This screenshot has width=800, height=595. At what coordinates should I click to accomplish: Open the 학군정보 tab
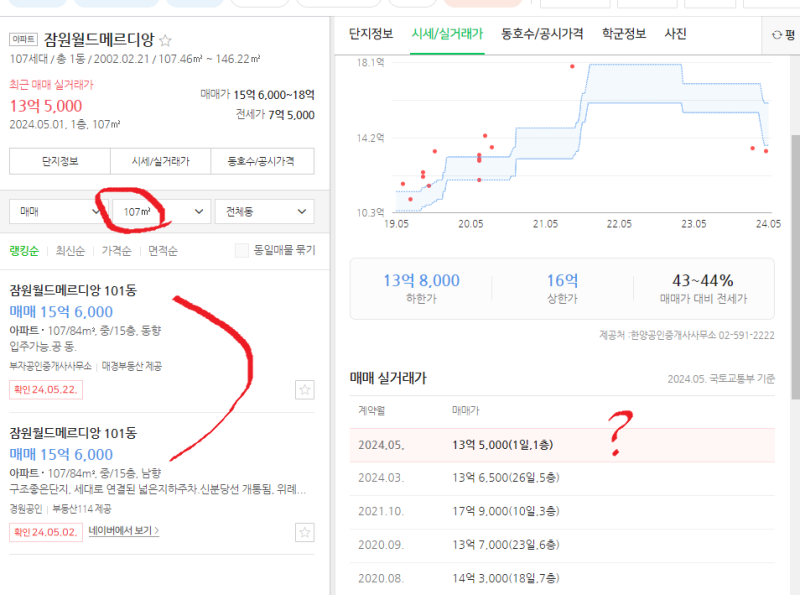624,34
